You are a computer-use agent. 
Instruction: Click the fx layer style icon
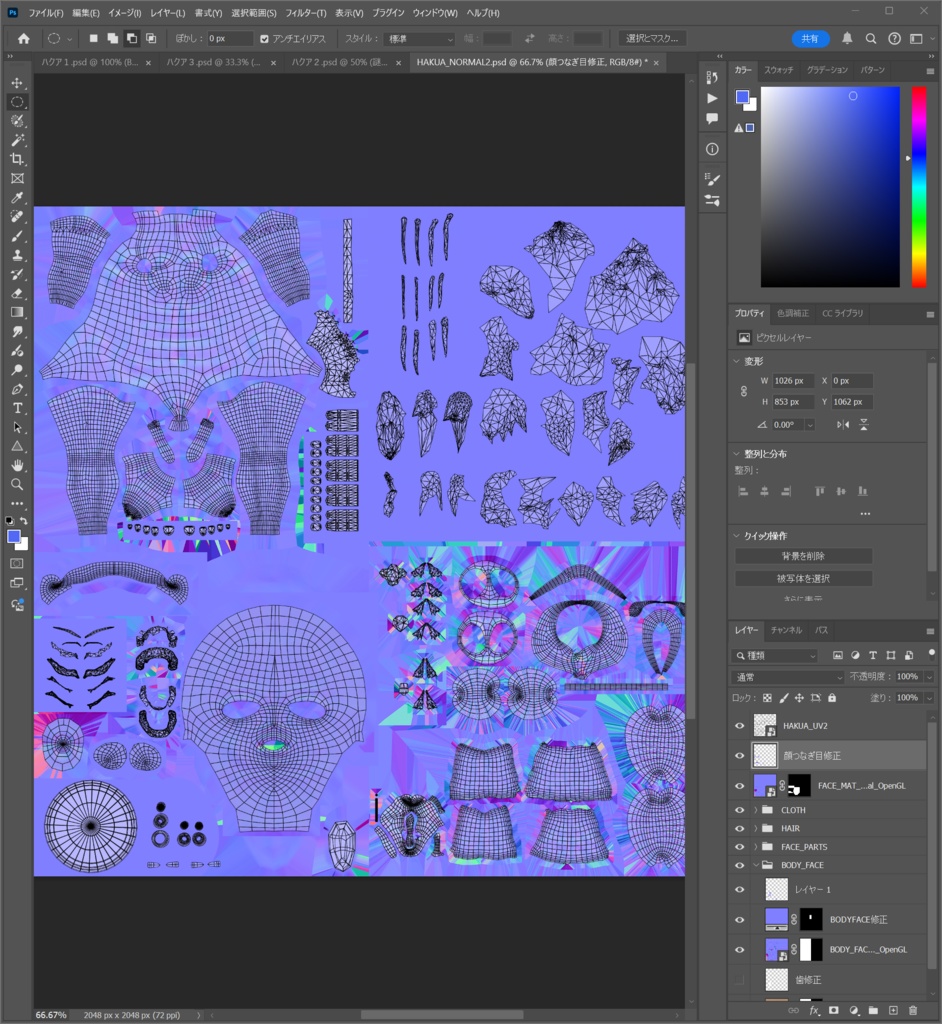coord(815,1010)
